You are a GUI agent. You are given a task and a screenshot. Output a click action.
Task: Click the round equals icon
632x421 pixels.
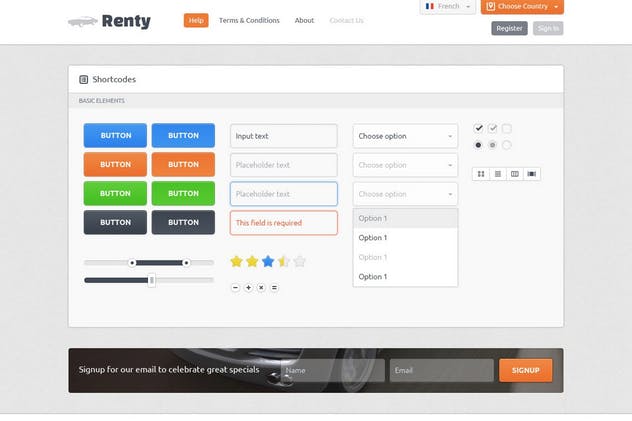click(274, 288)
